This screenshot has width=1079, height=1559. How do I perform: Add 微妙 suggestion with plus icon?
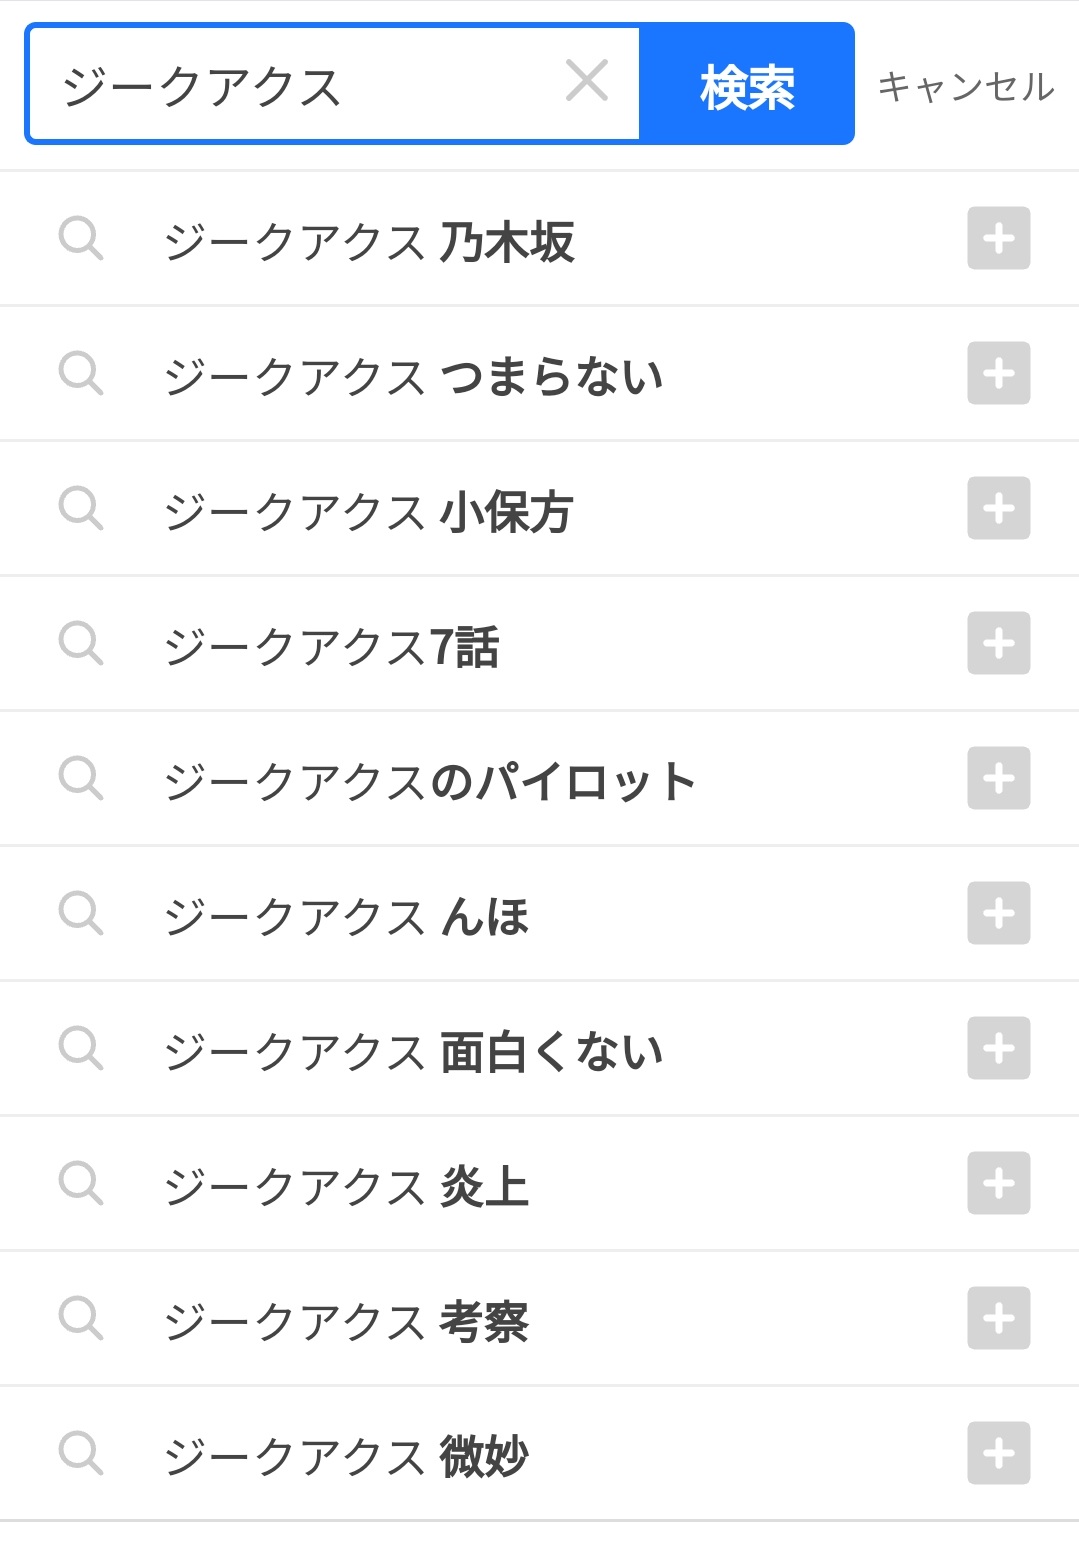pos(998,1453)
